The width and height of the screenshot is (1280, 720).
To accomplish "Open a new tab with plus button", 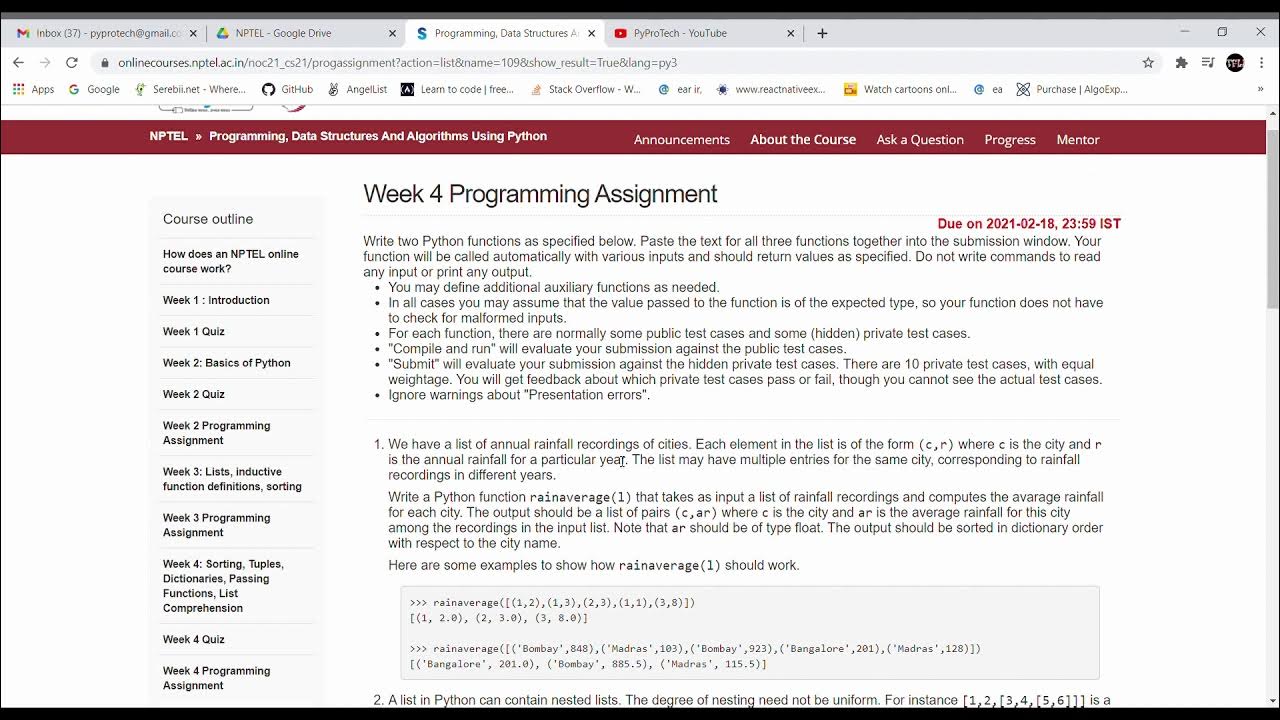I will click(822, 33).
